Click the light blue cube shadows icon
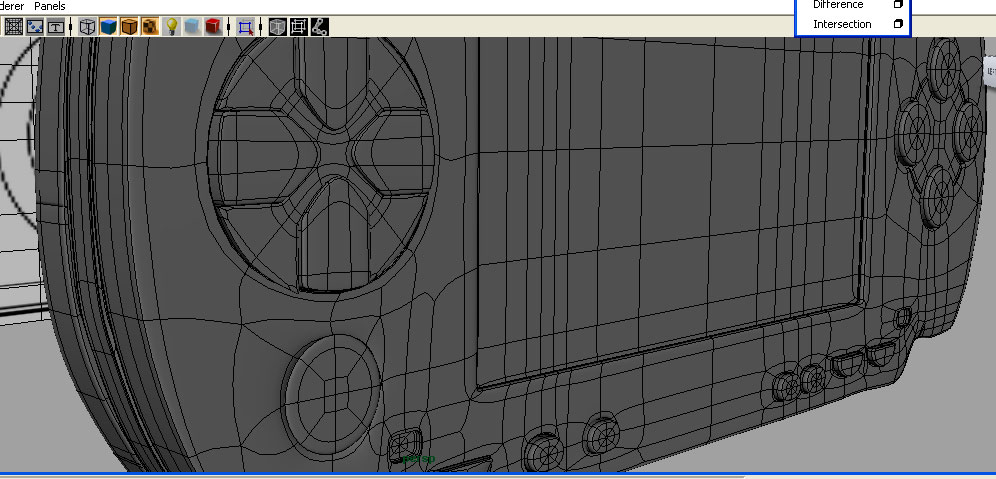 [x=192, y=27]
